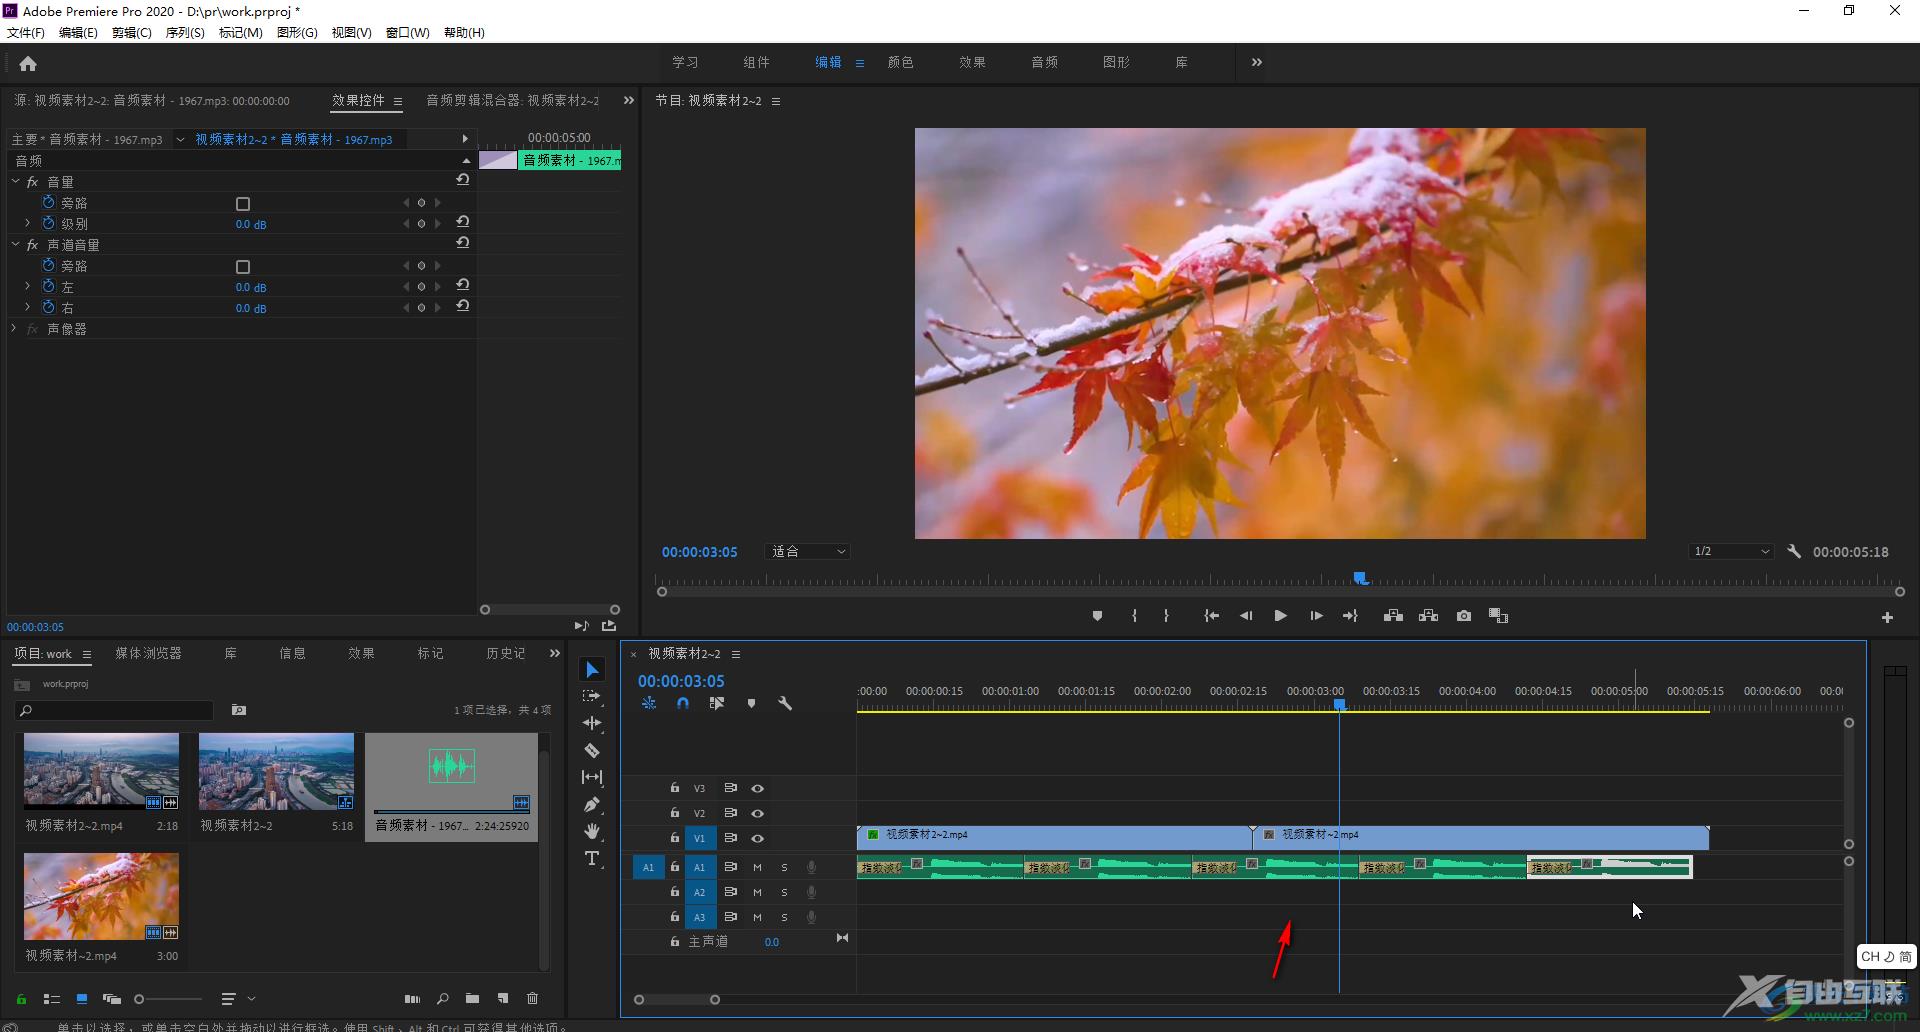The height and width of the screenshot is (1032, 1920).
Task: Add marker in program monitor
Action: [1097, 617]
